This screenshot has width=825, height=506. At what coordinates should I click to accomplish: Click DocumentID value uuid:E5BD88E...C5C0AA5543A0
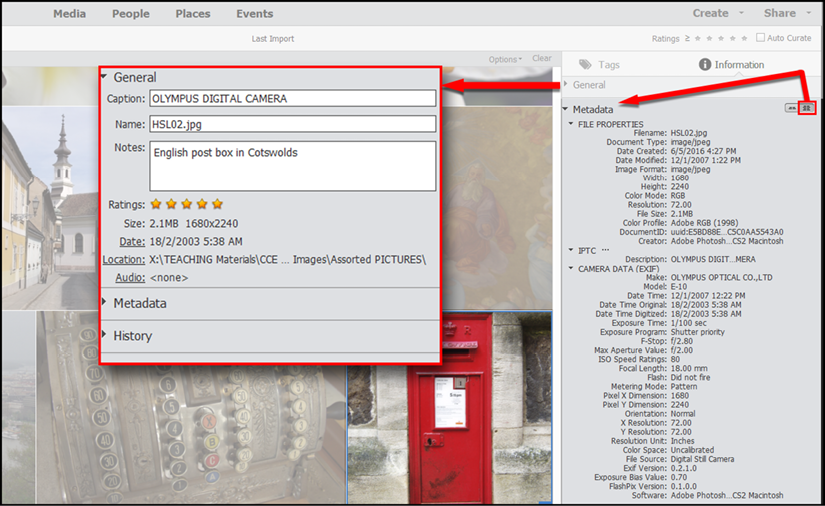(727, 231)
